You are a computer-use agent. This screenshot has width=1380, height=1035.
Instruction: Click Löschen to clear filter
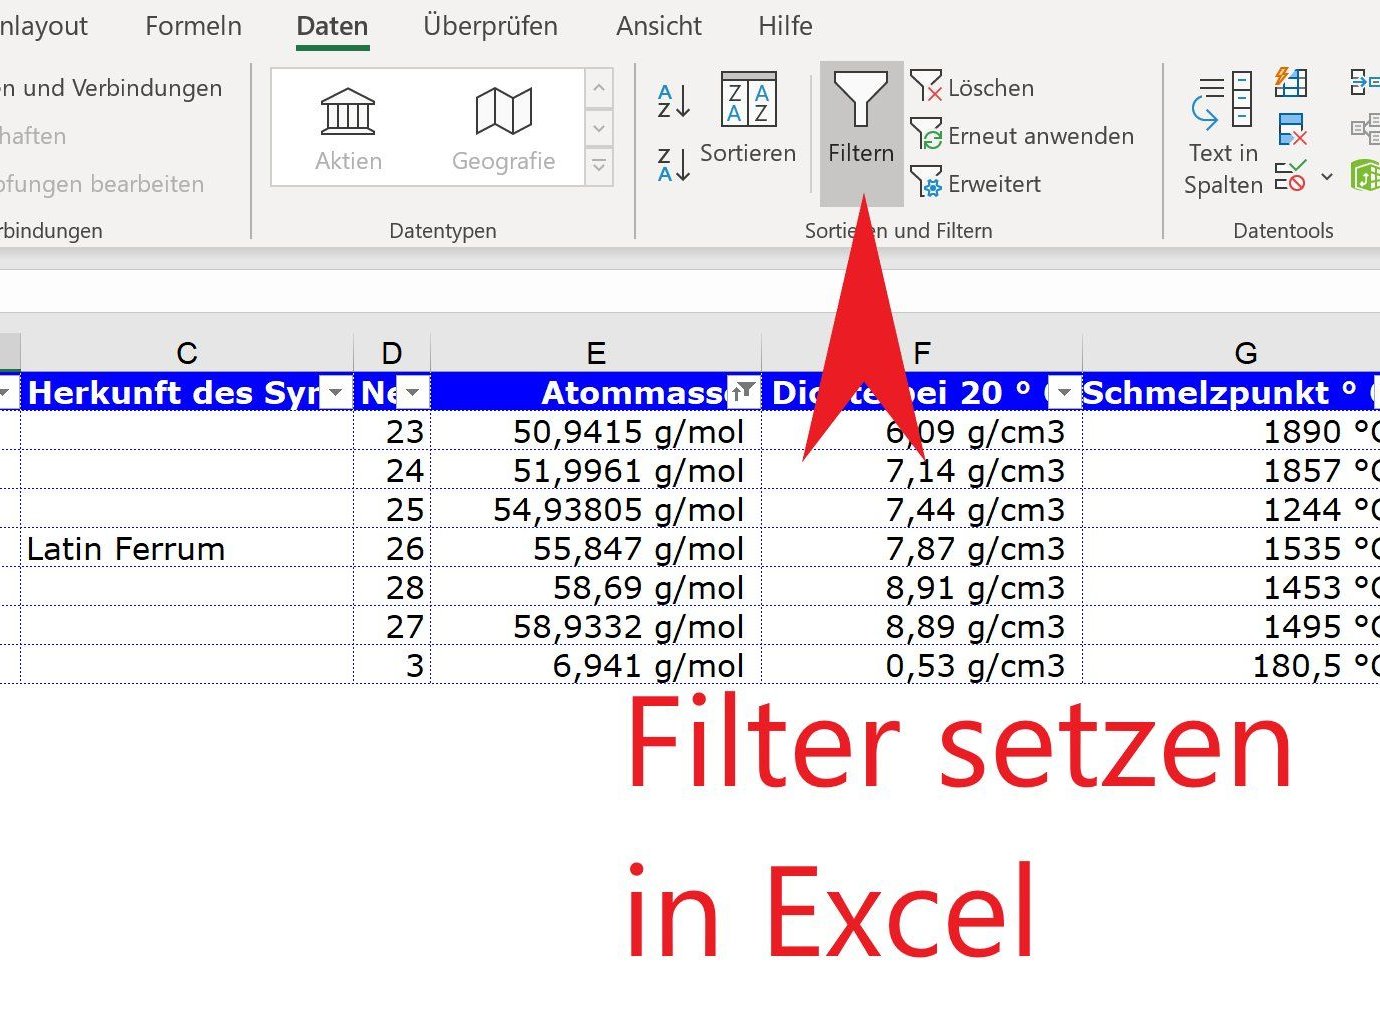pos(973,88)
